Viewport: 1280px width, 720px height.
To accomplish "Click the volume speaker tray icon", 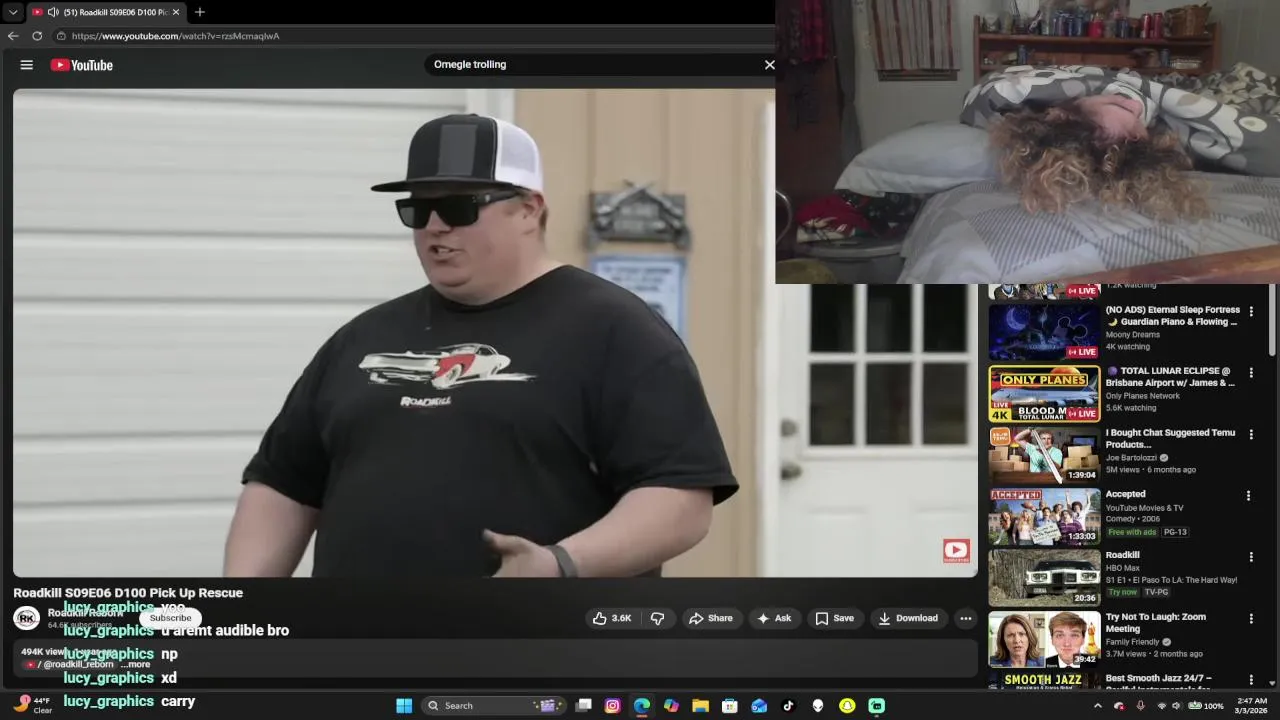I will coord(1177,705).
